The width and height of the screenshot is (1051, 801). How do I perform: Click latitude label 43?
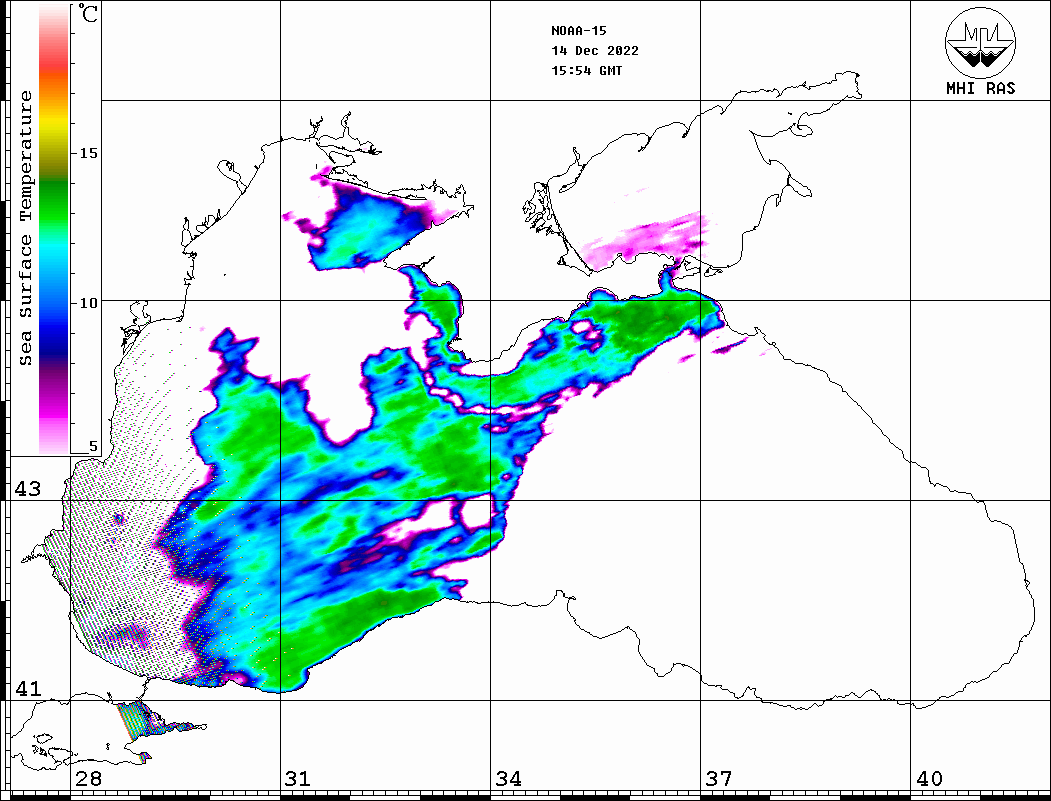click(27, 489)
